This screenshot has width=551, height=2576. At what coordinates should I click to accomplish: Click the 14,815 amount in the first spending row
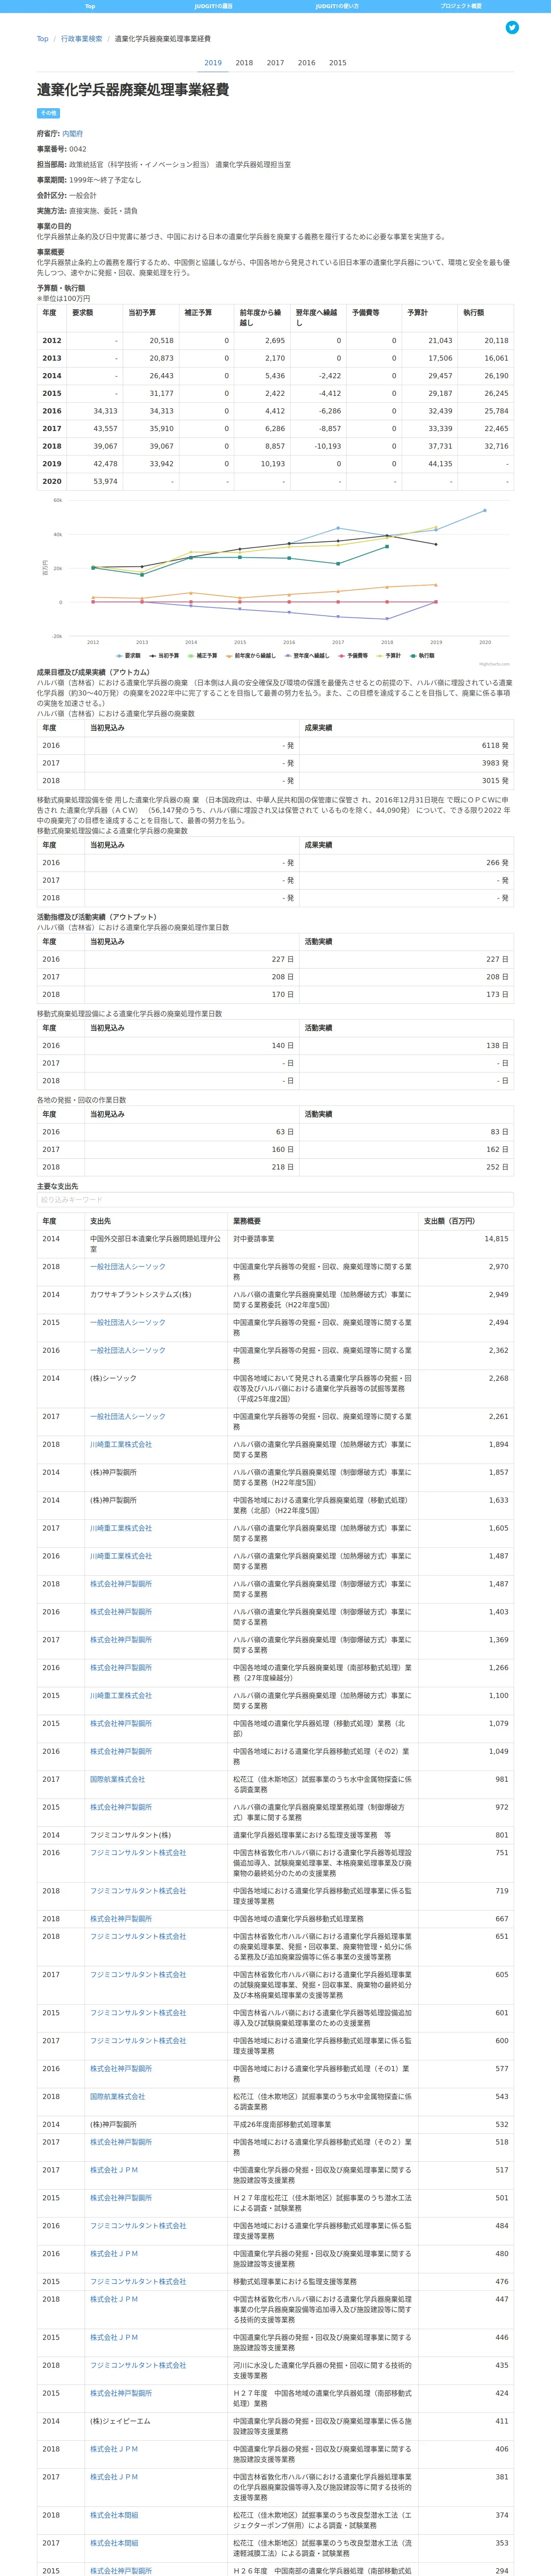tap(496, 1239)
